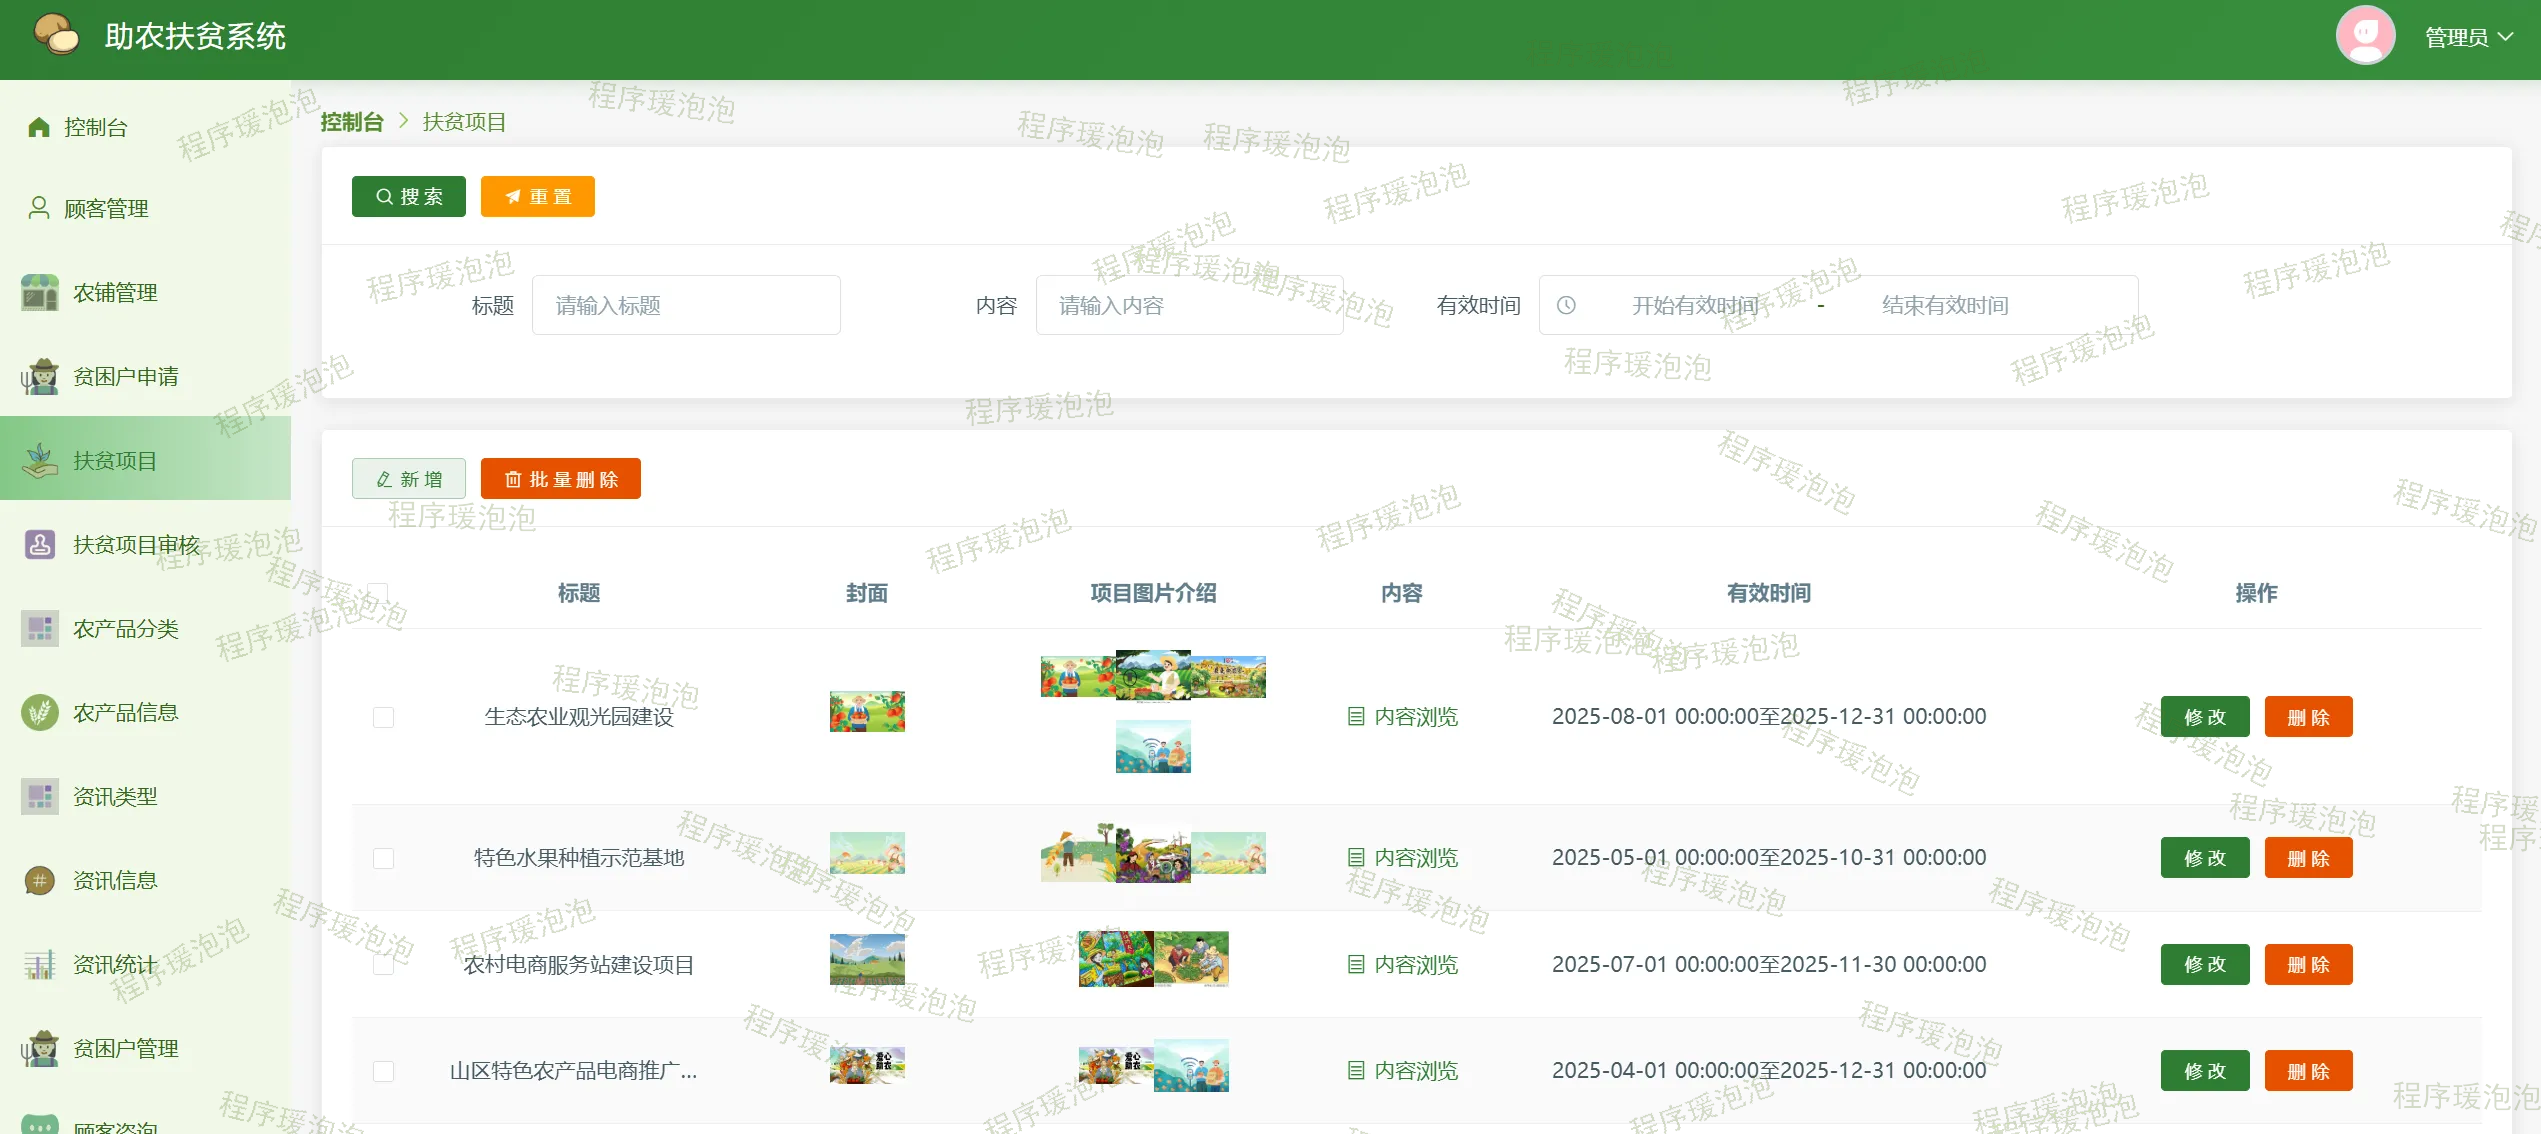Click the leaf icon for 农产品信息

(39, 713)
